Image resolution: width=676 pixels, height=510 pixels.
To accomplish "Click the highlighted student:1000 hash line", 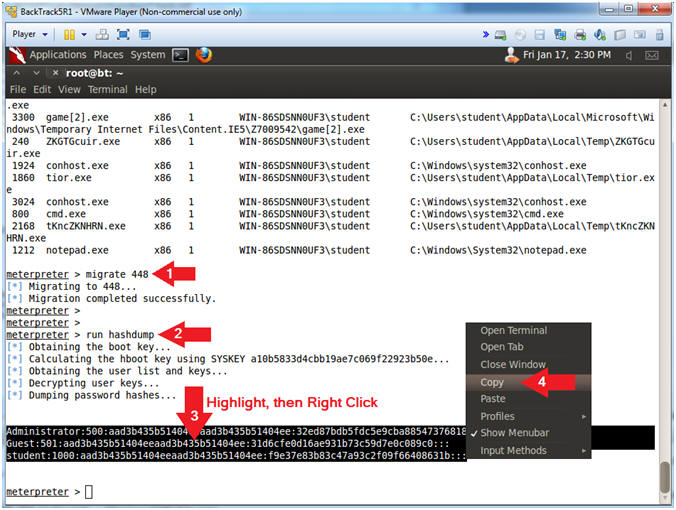I will (x=236, y=456).
